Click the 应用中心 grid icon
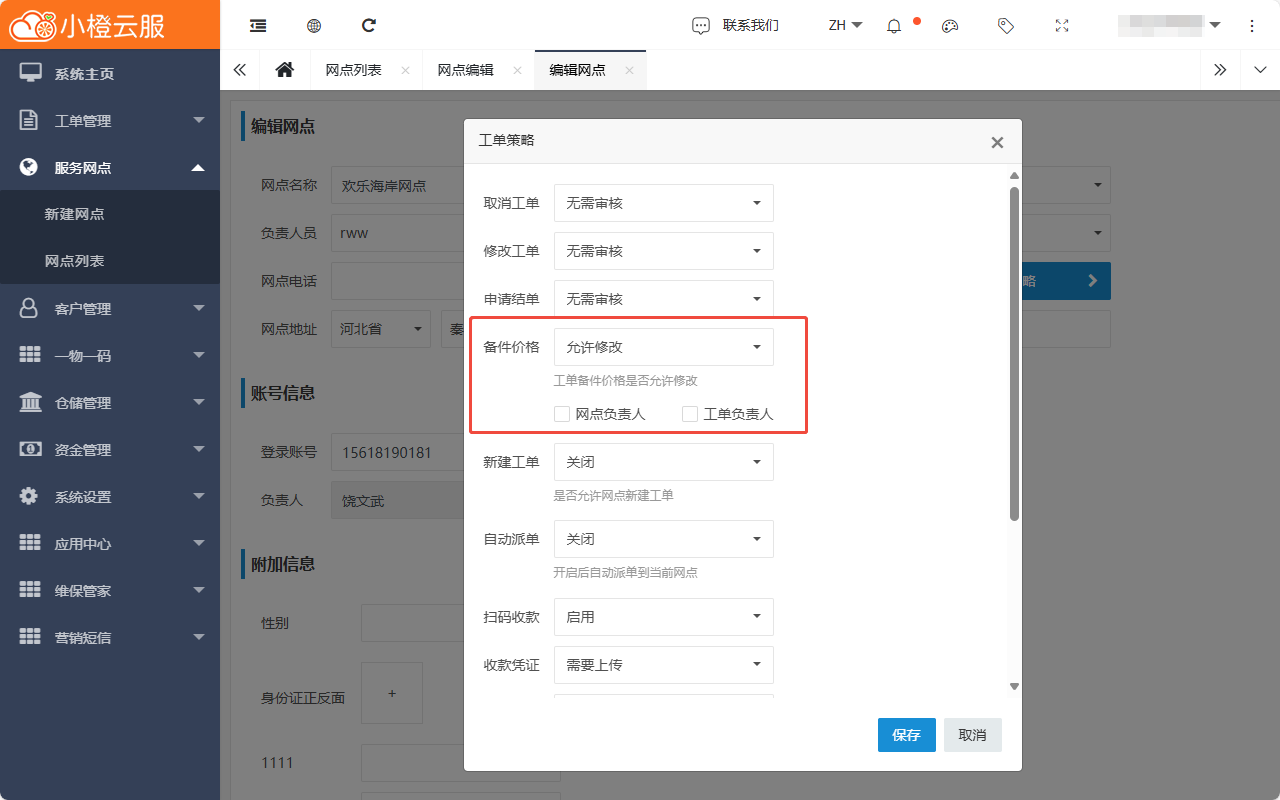 30,543
